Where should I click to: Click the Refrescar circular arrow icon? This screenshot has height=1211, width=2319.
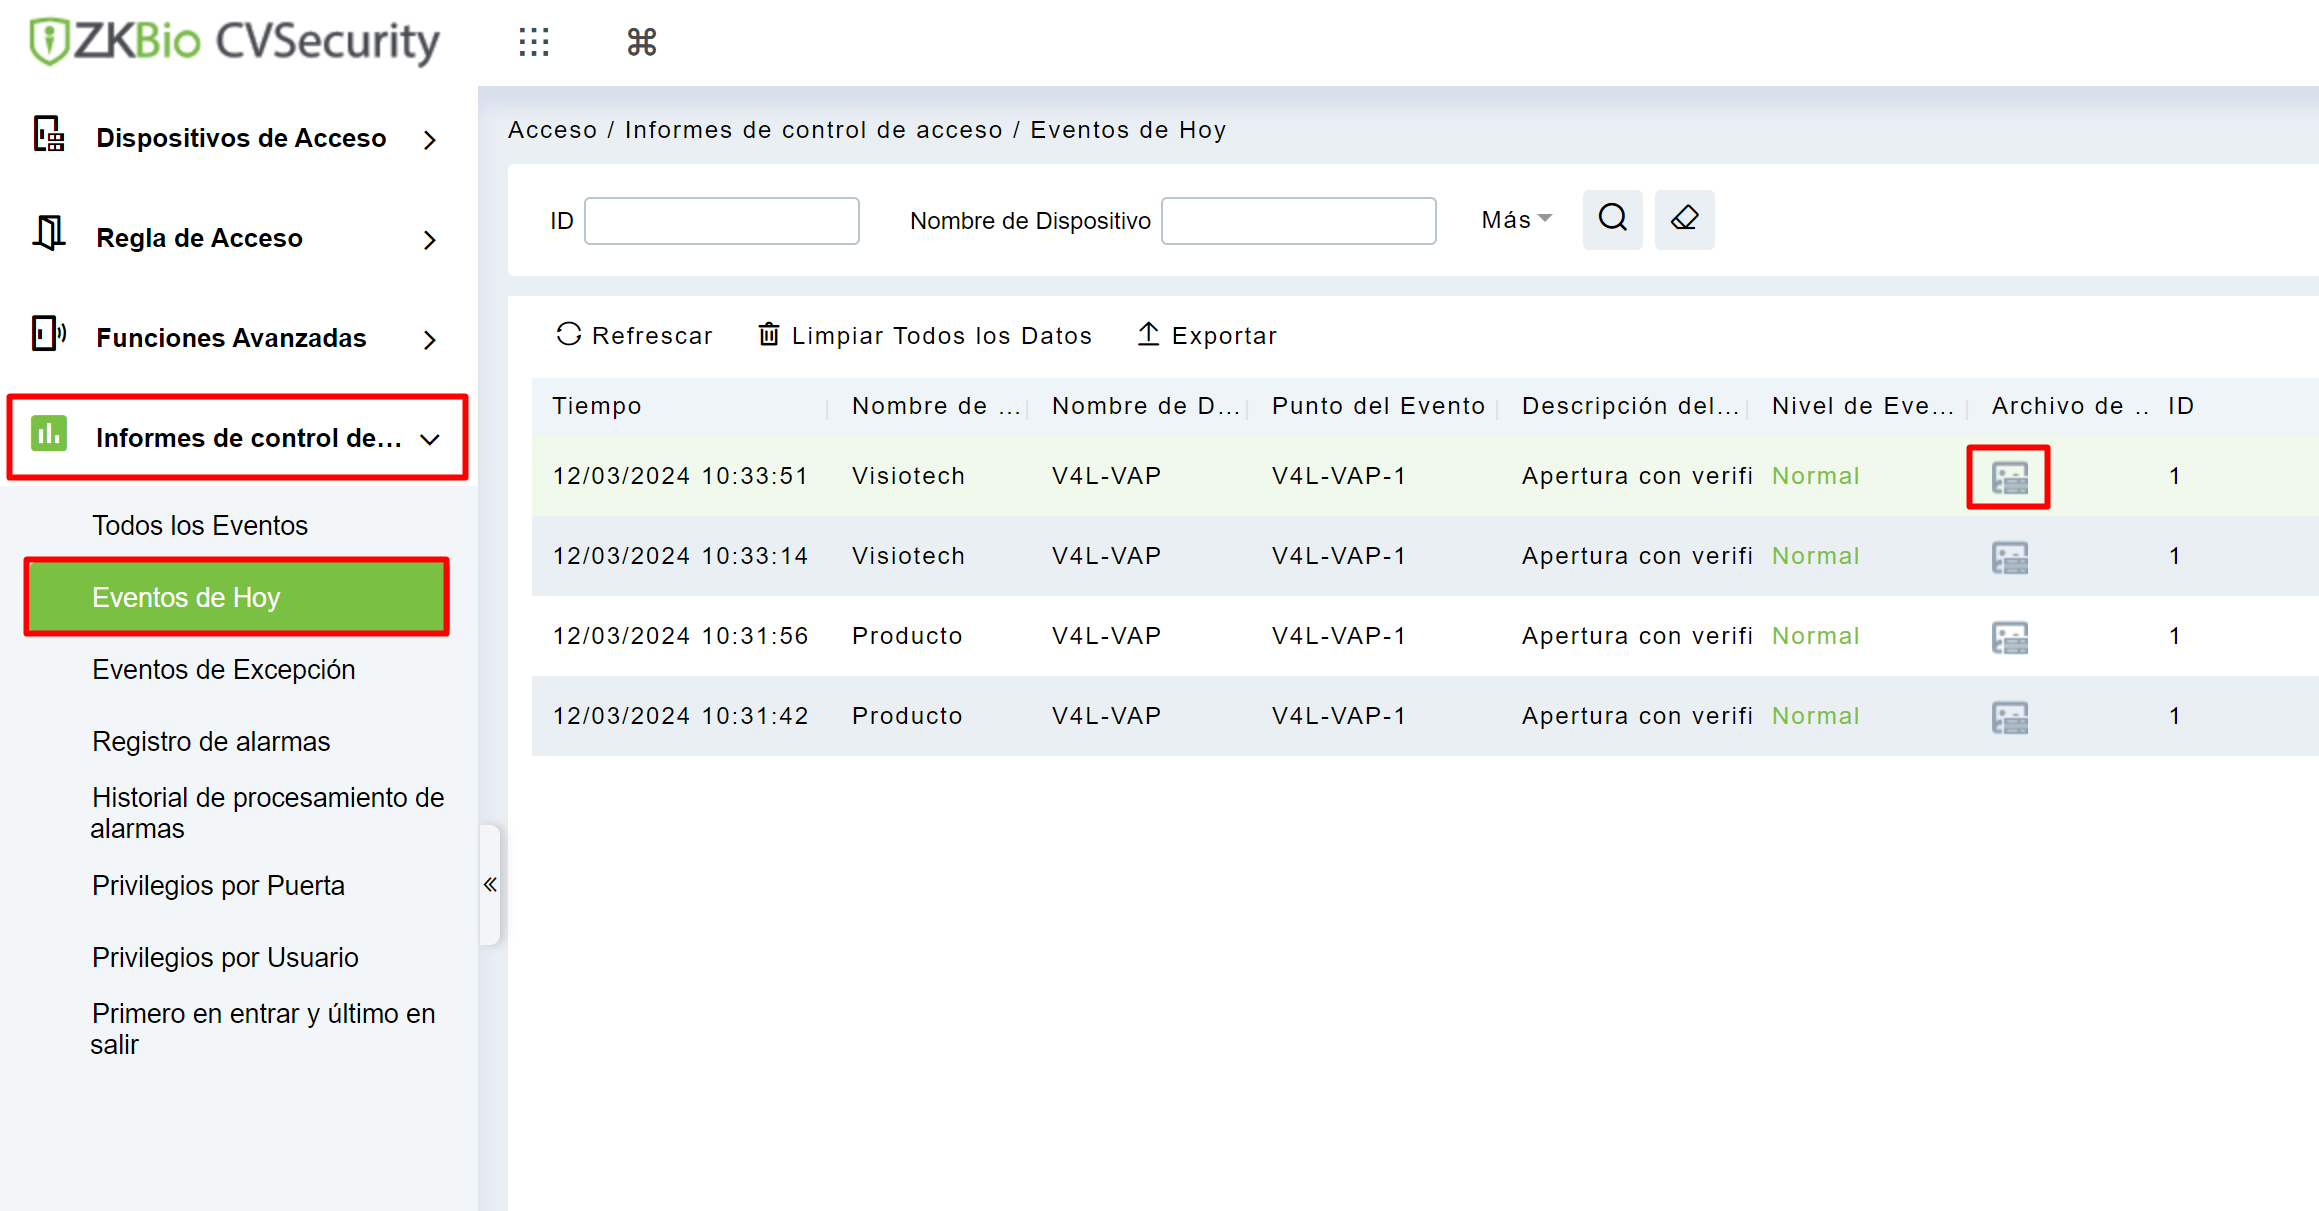569,334
